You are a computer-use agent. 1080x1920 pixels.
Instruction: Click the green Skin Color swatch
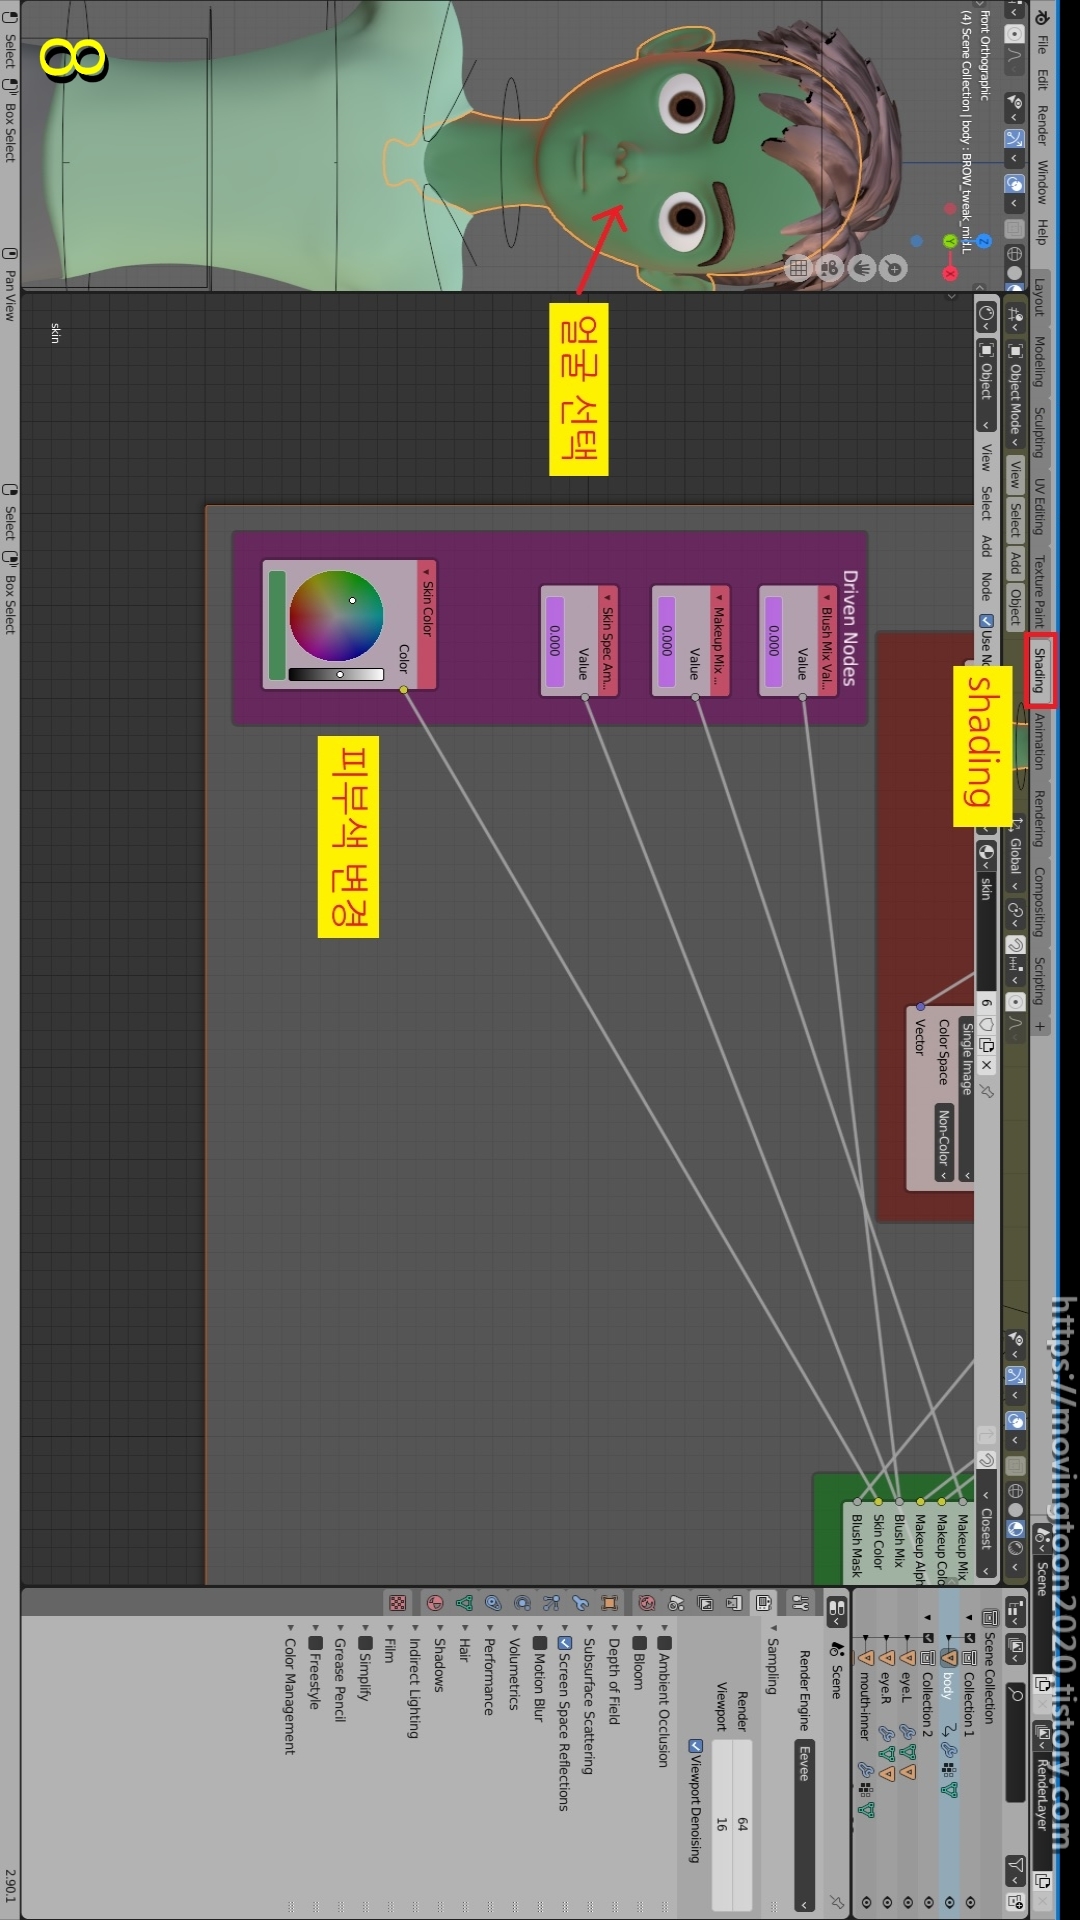click(277, 625)
